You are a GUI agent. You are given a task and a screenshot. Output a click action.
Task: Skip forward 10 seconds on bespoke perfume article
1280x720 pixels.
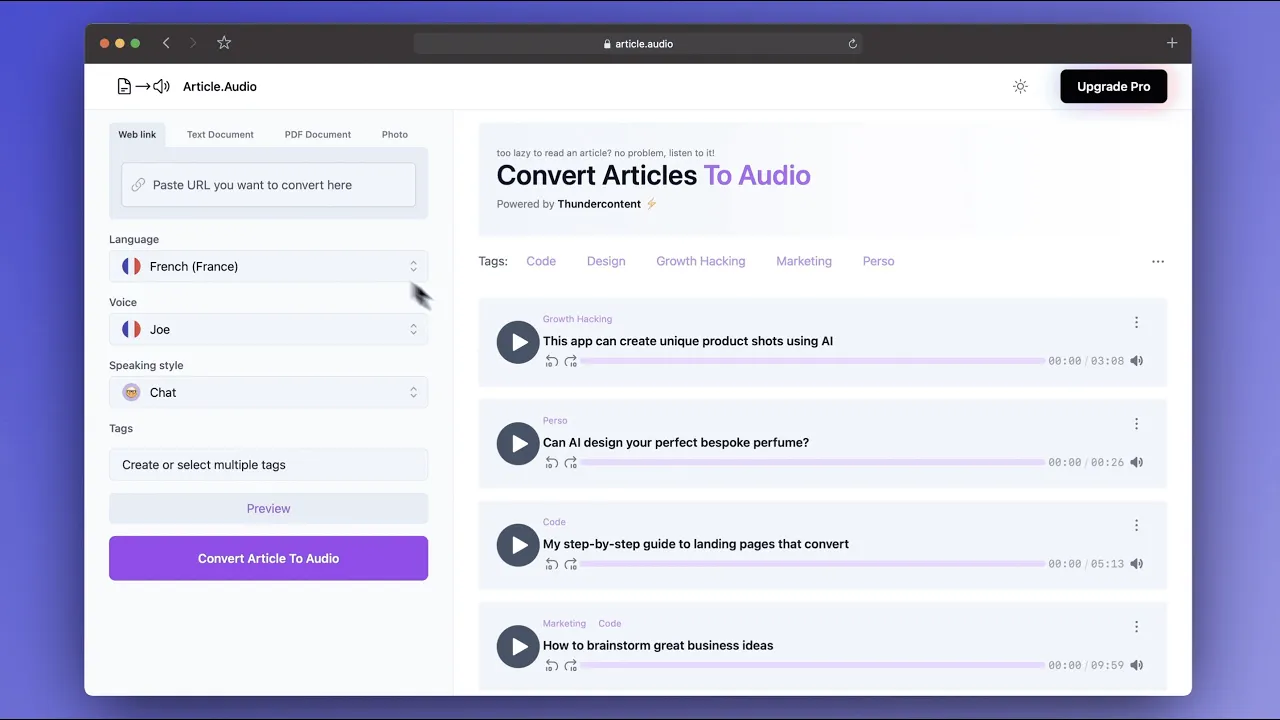click(x=570, y=463)
